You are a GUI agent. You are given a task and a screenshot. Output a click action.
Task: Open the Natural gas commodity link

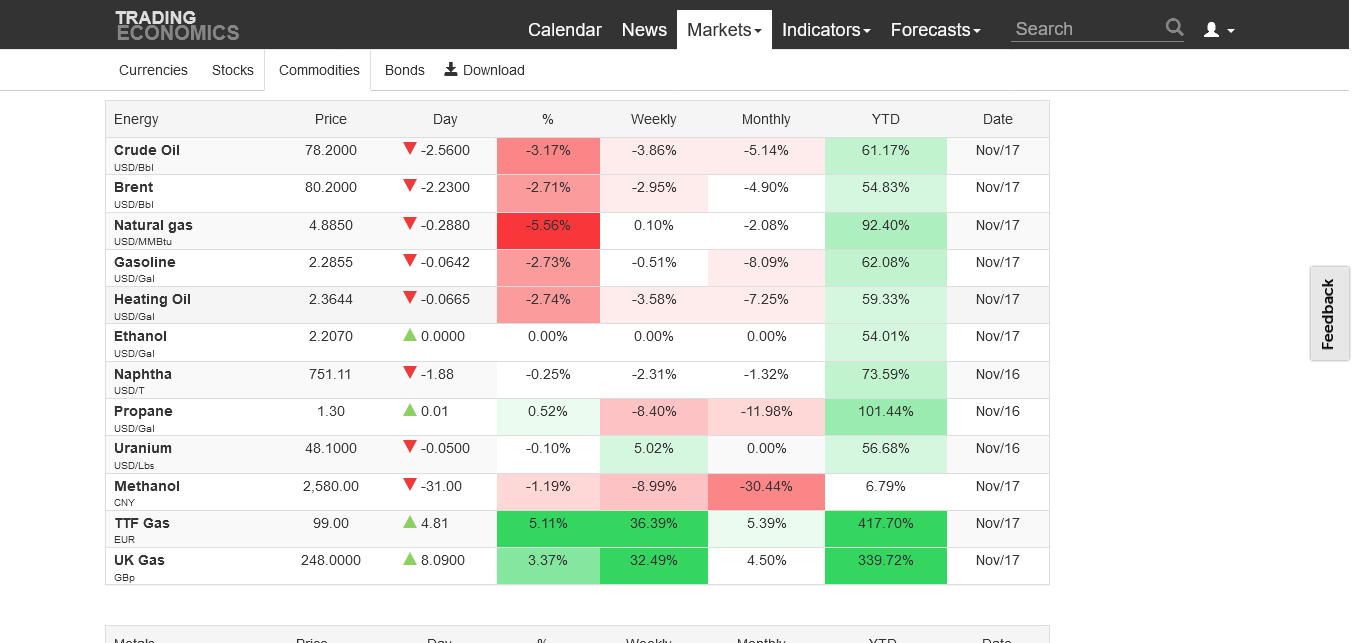[153, 225]
